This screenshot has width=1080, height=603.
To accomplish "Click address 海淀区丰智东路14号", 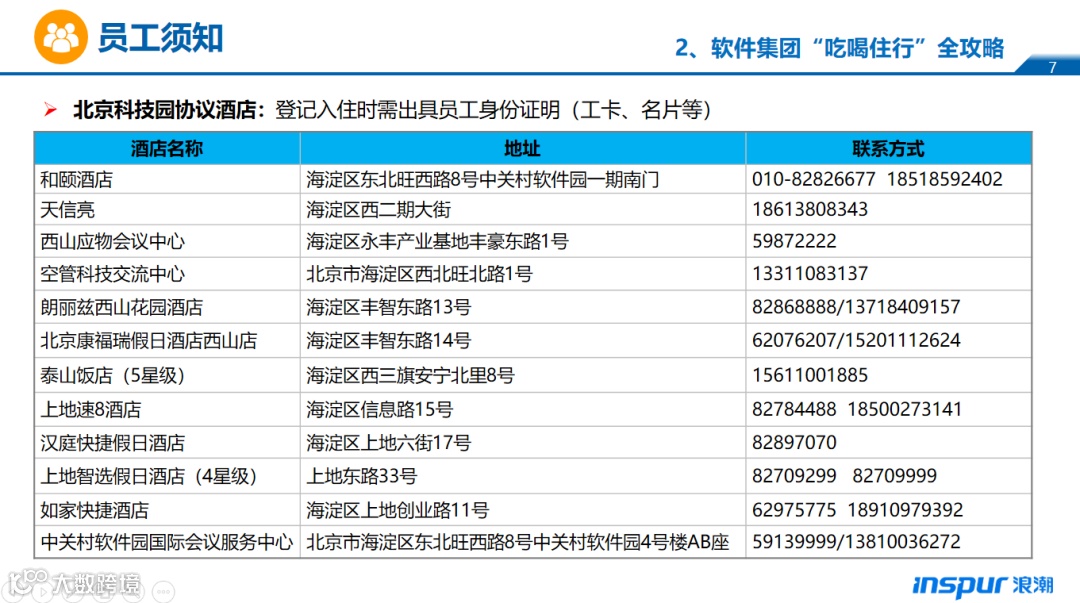I will (388, 340).
